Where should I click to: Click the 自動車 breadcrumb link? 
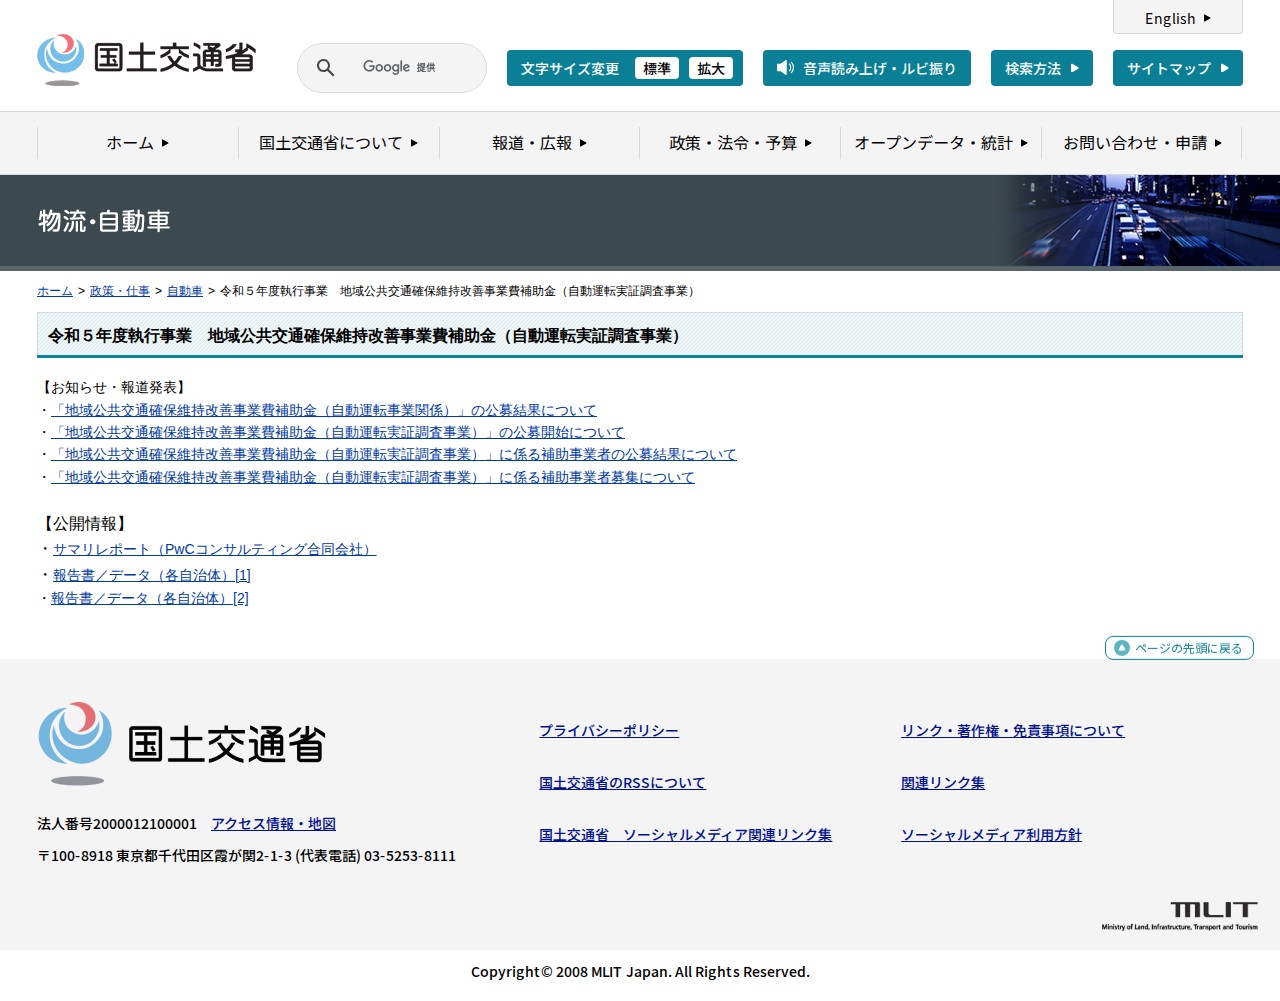click(x=184, y=291)
